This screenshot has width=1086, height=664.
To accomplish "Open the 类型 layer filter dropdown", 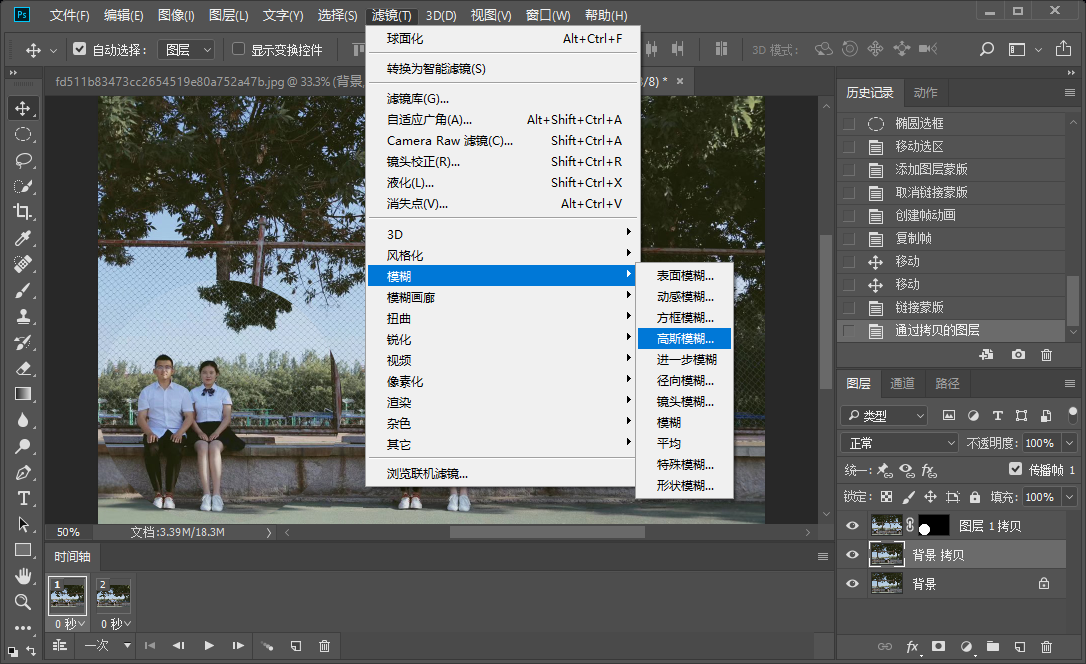I will pyautogui.click(x=884, y=415).
